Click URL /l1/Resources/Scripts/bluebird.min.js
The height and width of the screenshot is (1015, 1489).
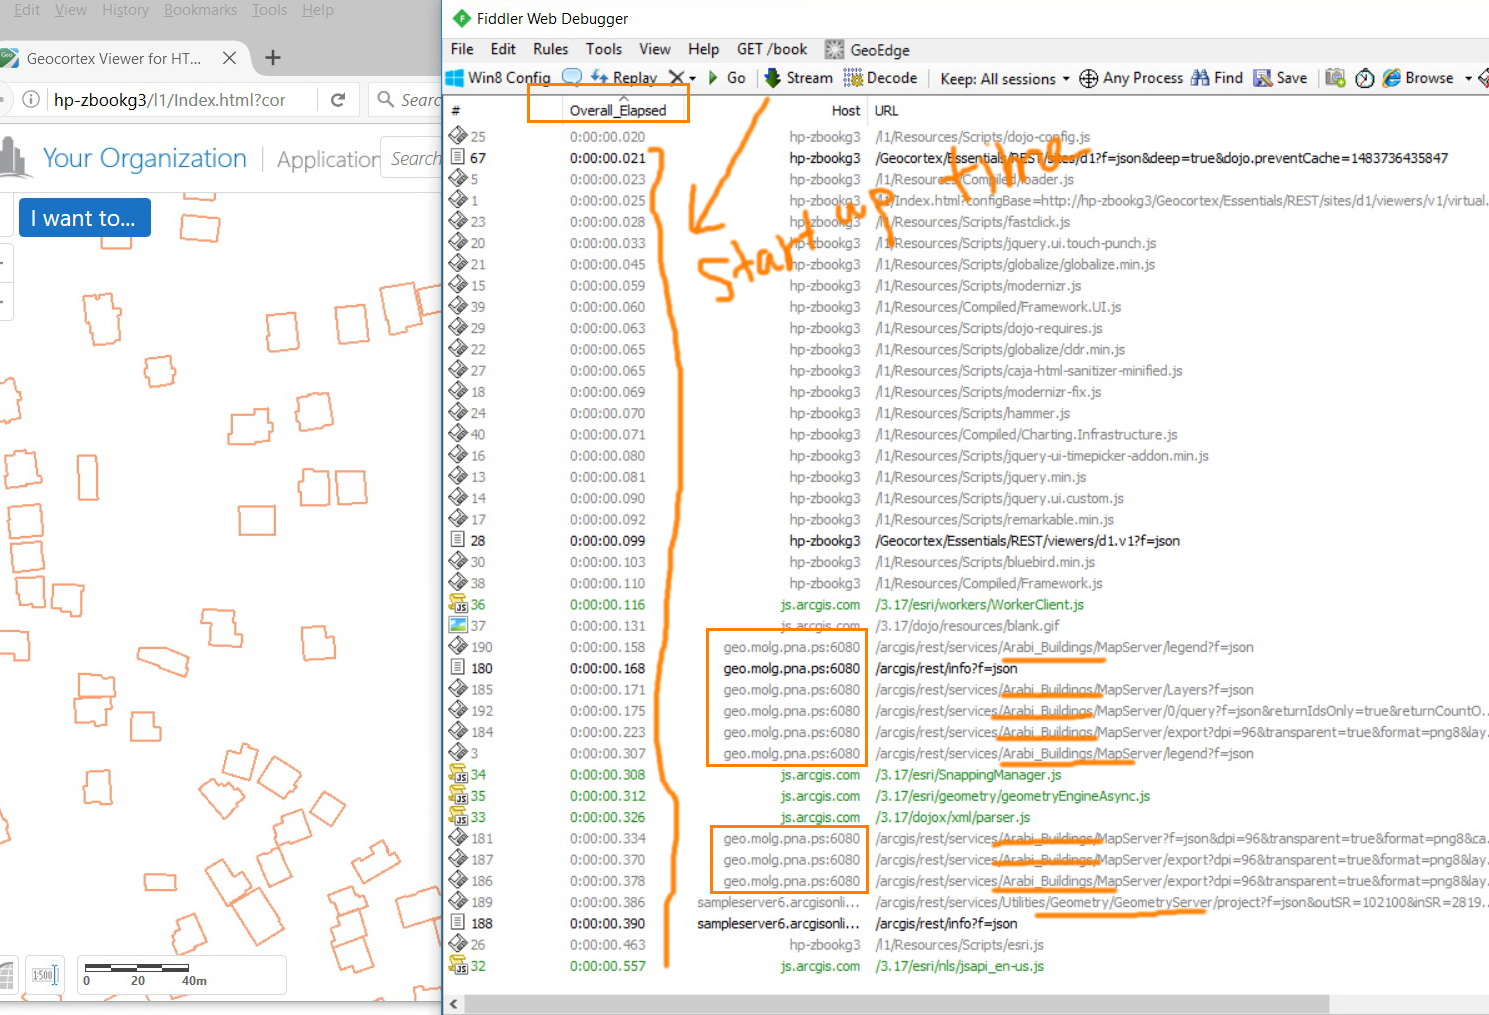(985, 562)
